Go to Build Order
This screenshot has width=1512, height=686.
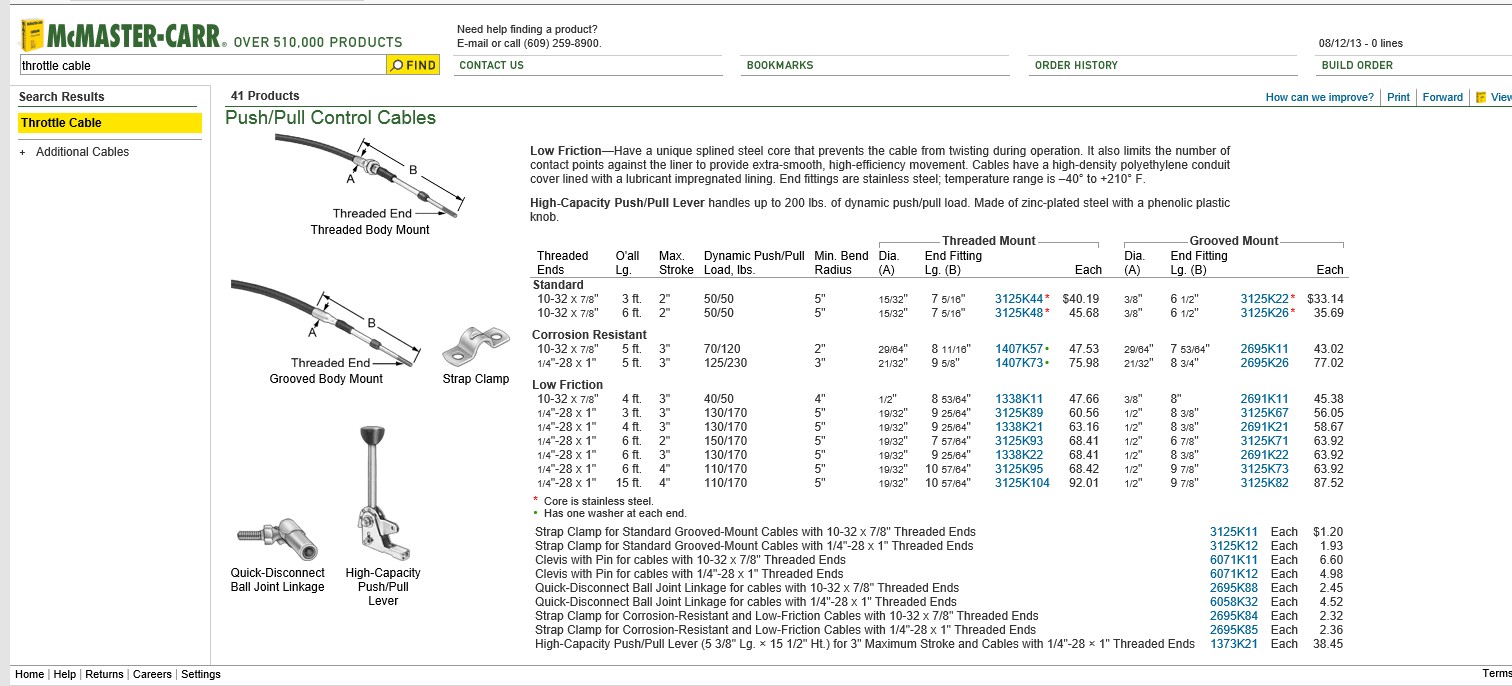1356,65
